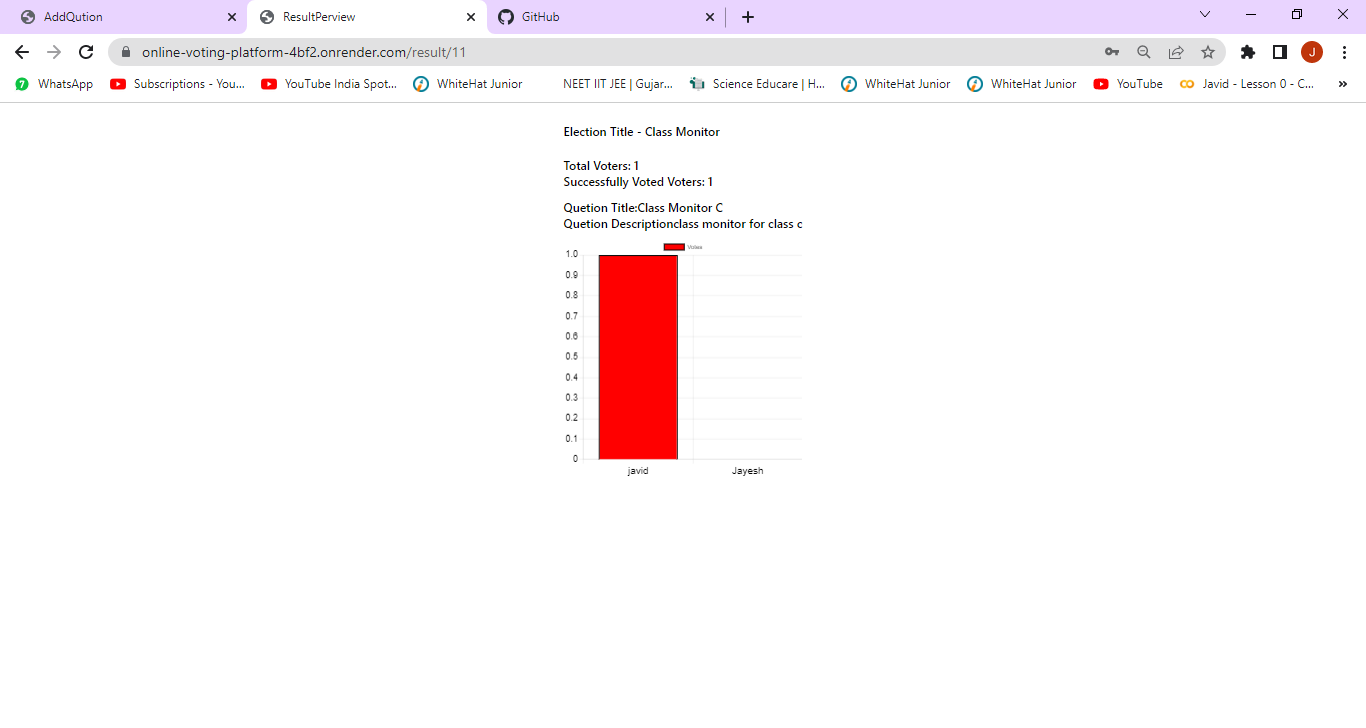Click the zoom magnifier icon in address bar
This screenshot has height=728, width=1366.
coord(1144,52)
